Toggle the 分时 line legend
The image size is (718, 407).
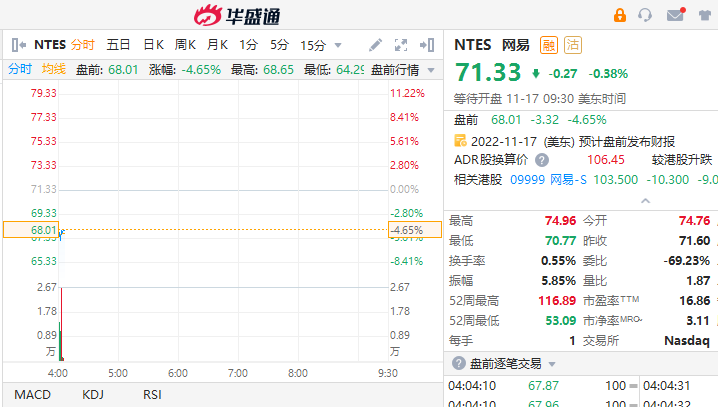20,69
